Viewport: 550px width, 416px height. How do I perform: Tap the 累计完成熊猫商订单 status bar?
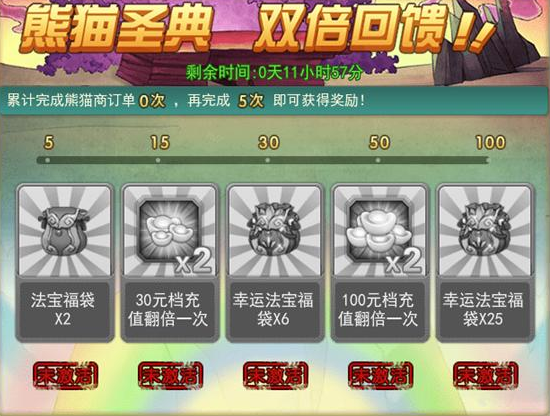274,101
